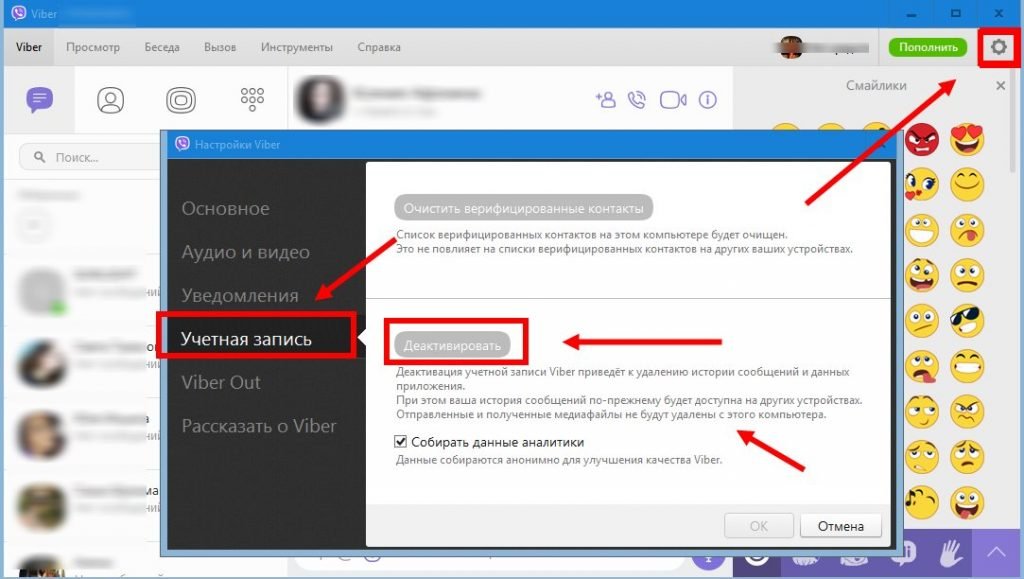Open chat info icon

(x=709, y=99)
